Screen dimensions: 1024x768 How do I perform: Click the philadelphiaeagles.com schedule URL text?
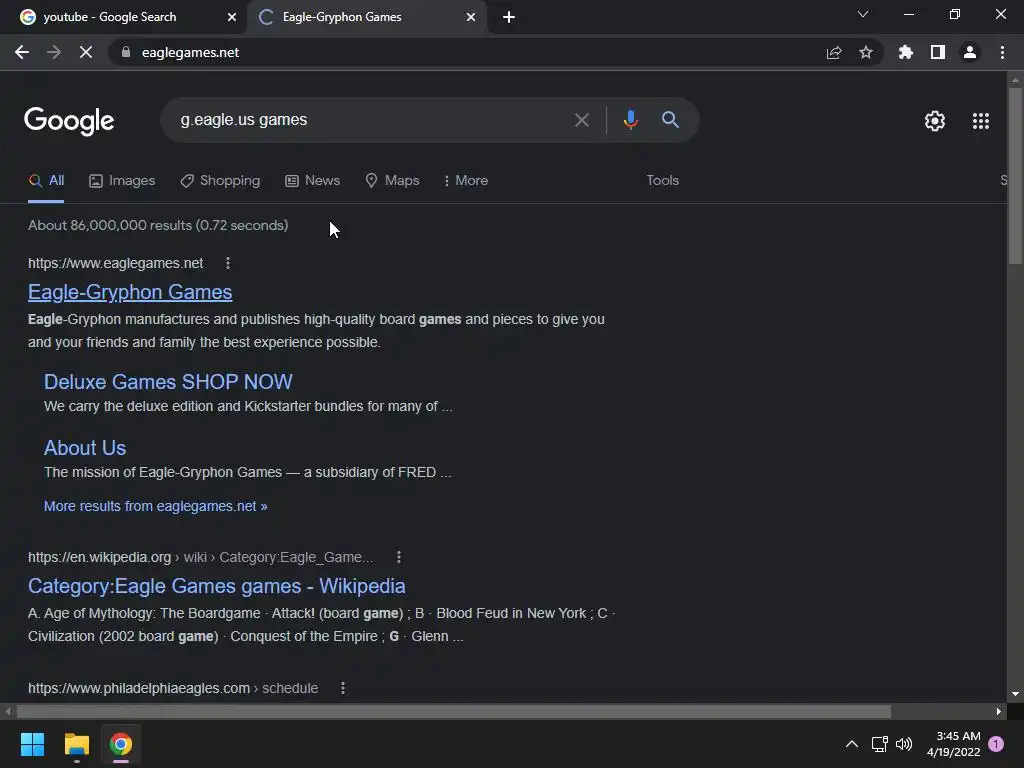tap(173, 688)
